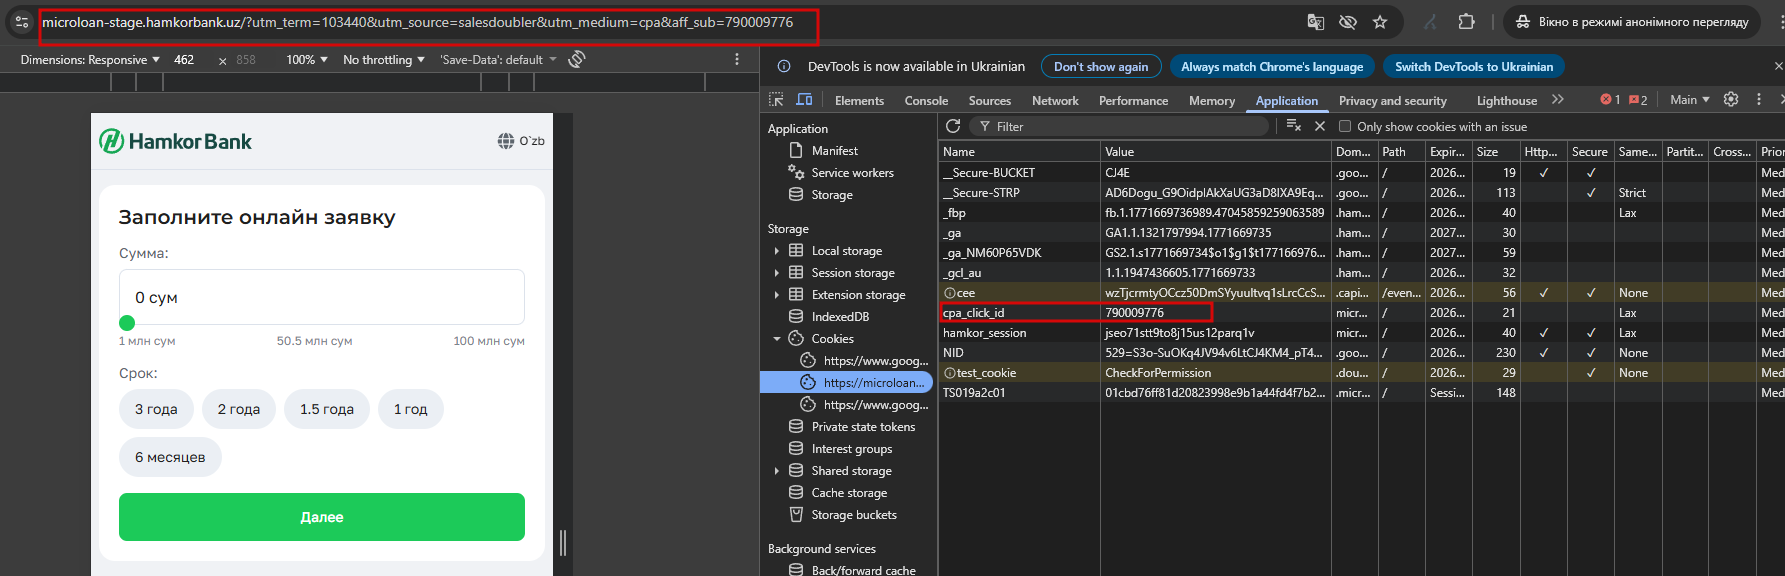Toggle the device toolbar icon
Screen dimensions: 1785x576
[x=804, y=100]
